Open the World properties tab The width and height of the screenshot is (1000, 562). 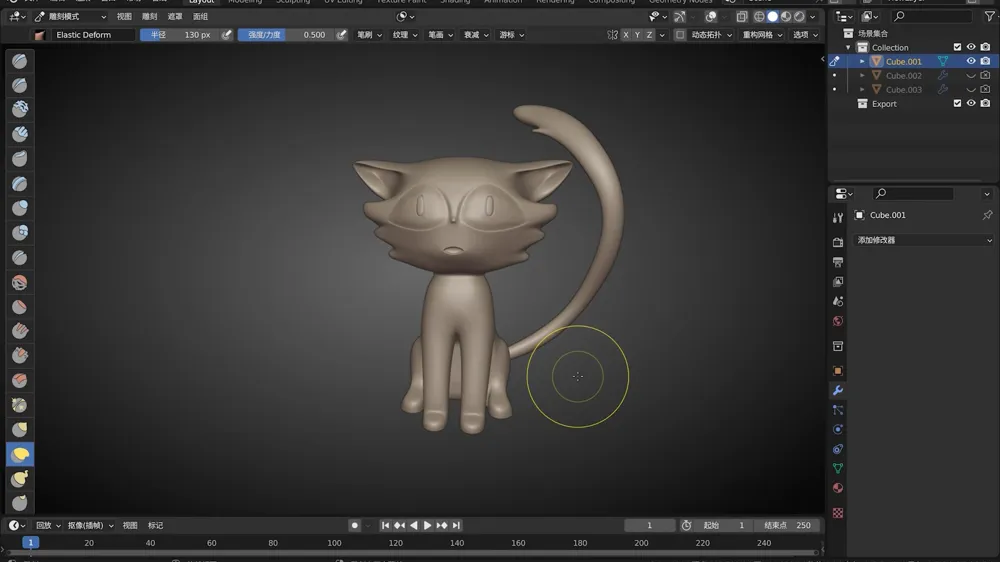(838, 321)
